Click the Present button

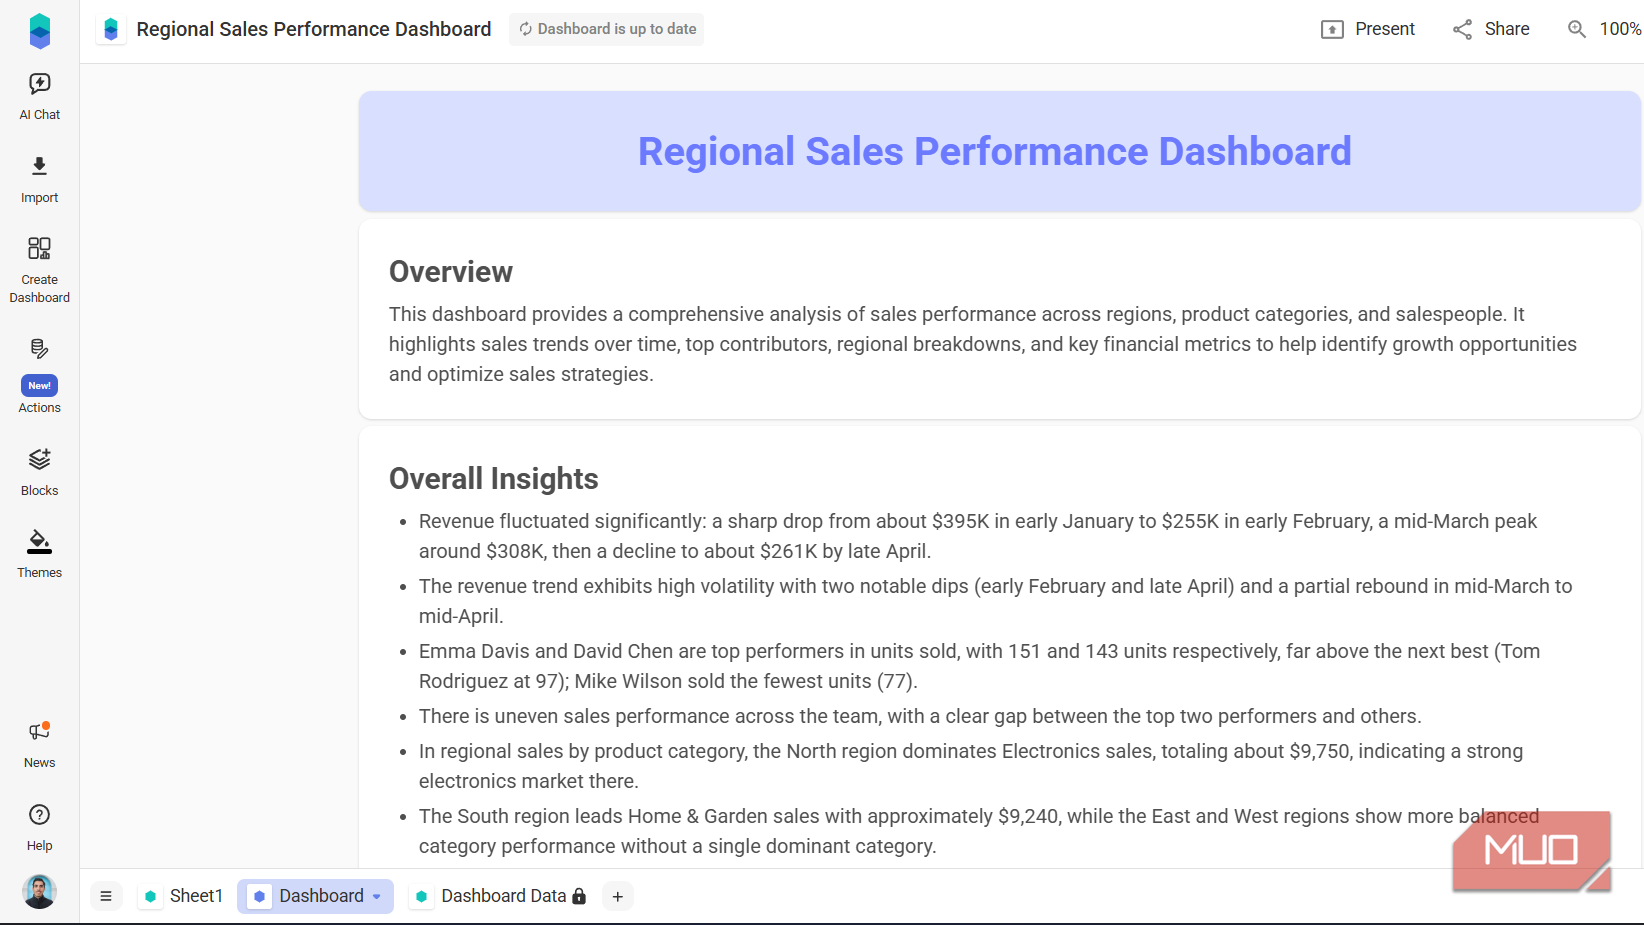1368,29
